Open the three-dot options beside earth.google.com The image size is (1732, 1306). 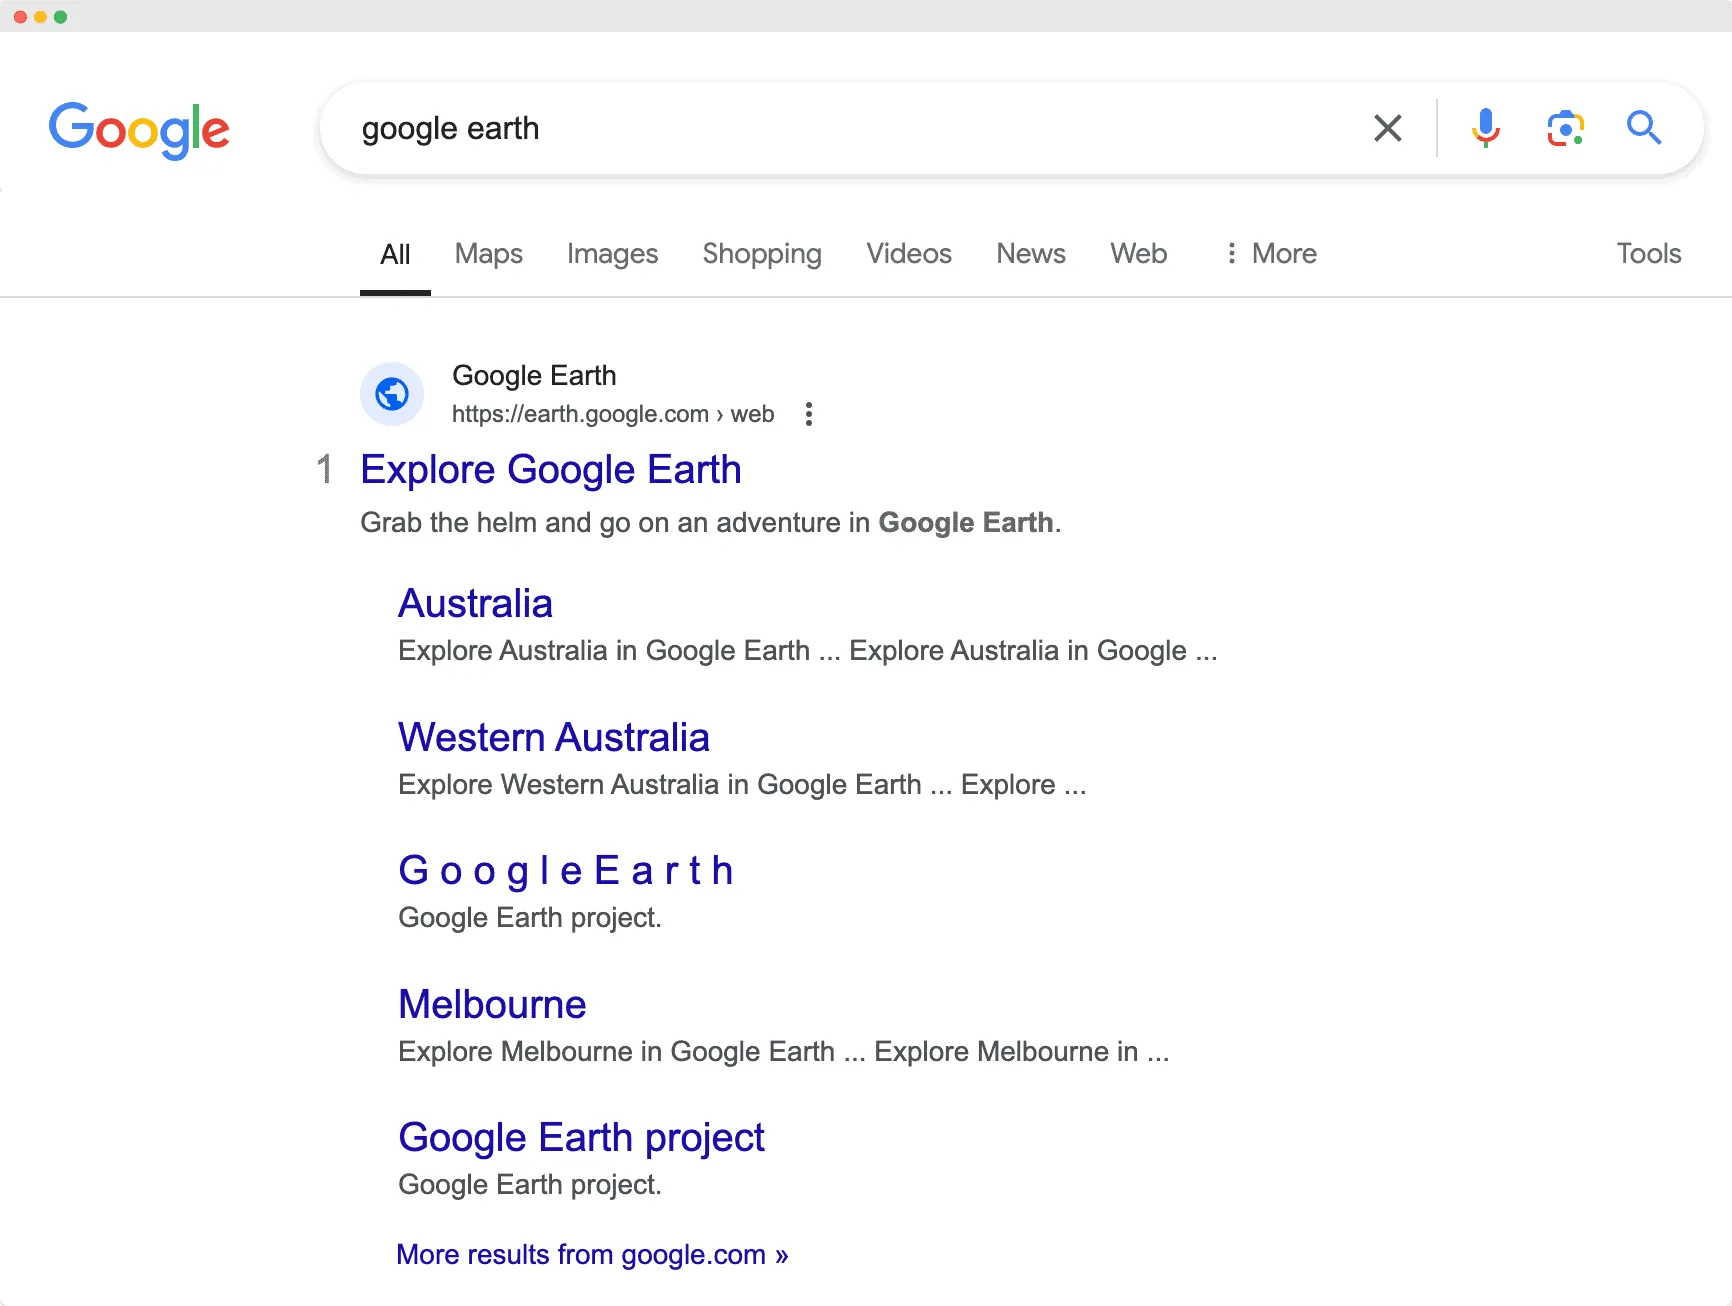(808, 413)
